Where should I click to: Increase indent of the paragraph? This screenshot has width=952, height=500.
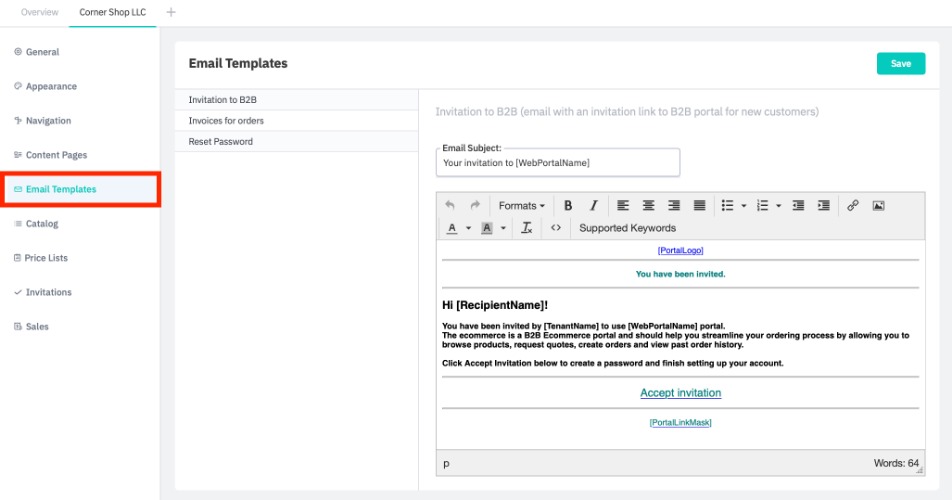(823, 206)
